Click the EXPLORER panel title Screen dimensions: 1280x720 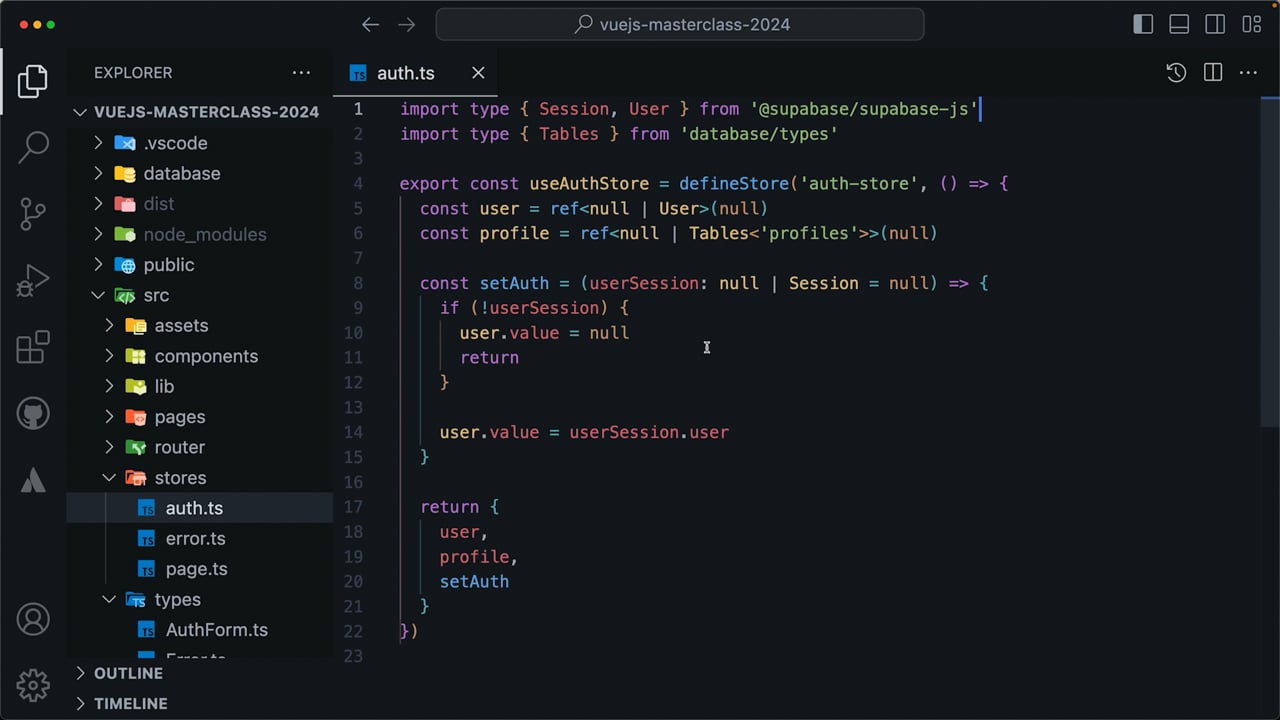[133, 72]
